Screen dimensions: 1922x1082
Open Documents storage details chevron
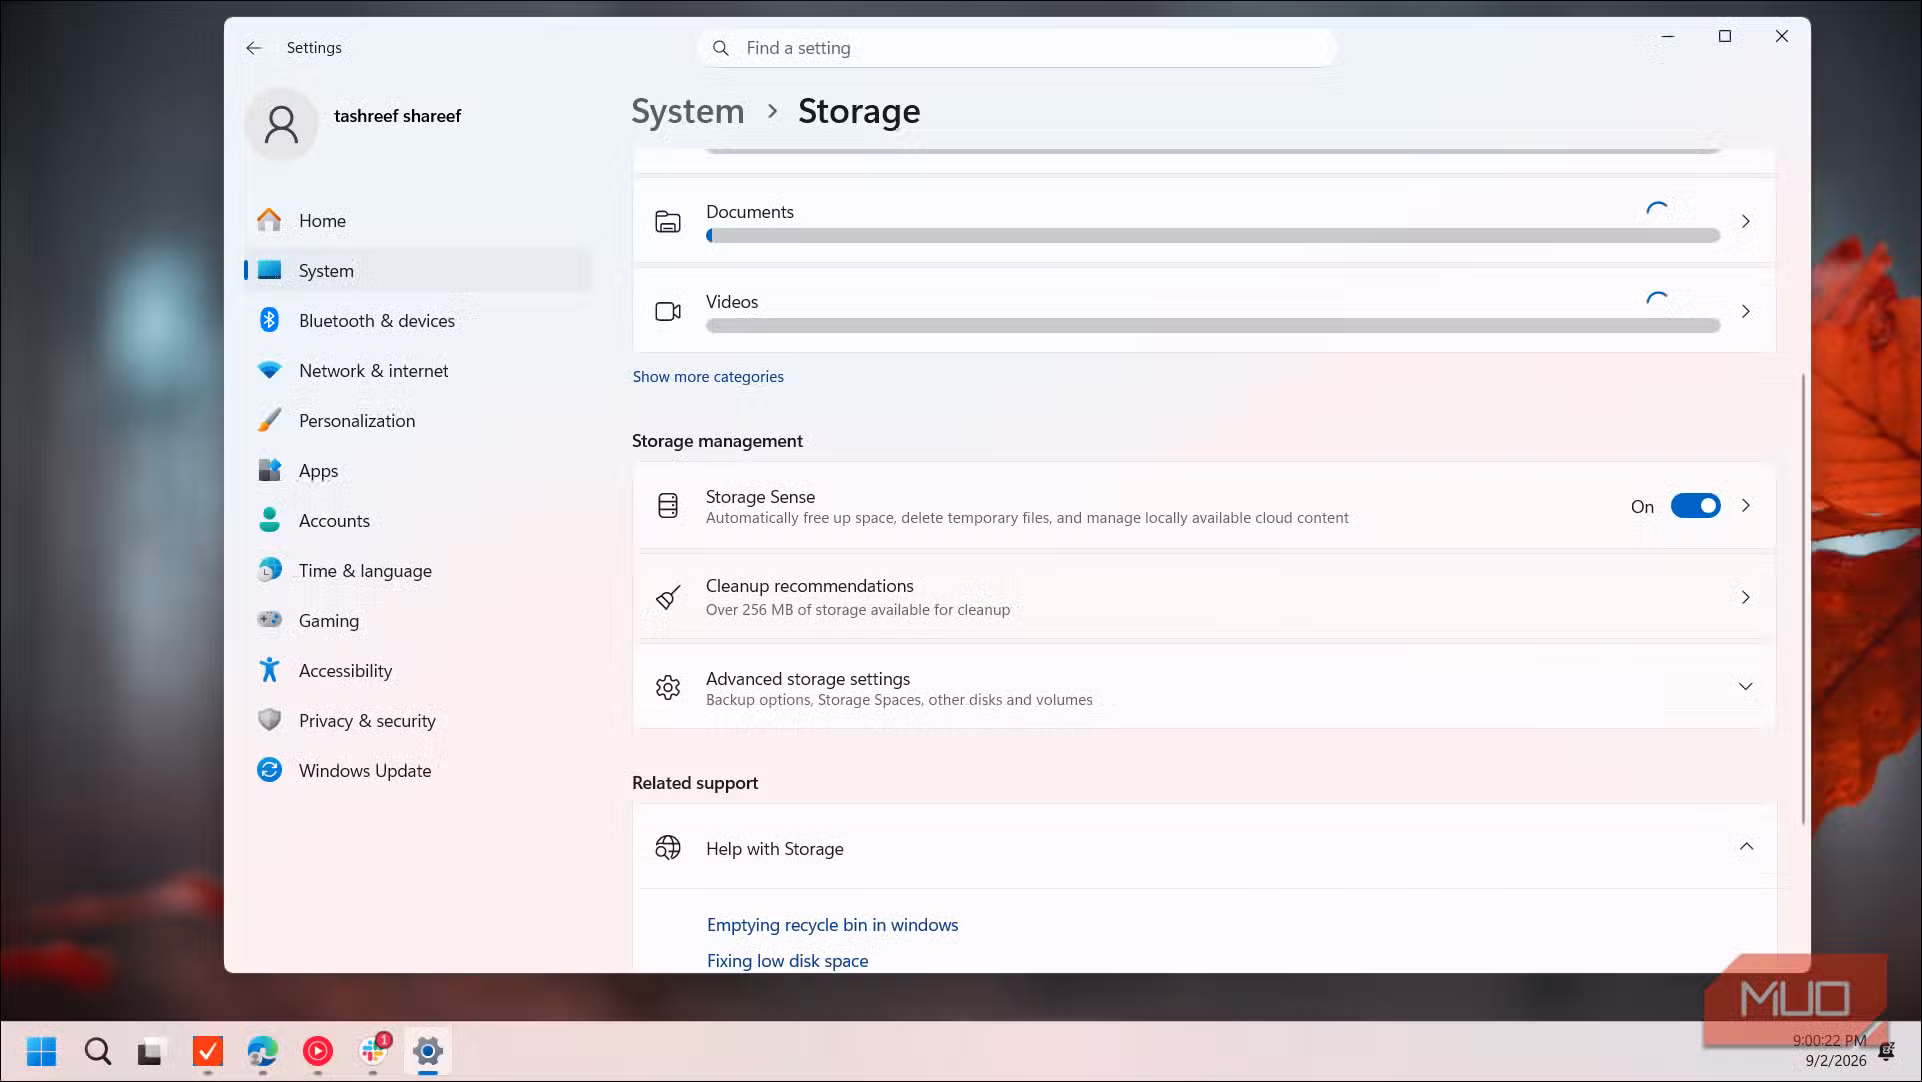click(1745, 222)
